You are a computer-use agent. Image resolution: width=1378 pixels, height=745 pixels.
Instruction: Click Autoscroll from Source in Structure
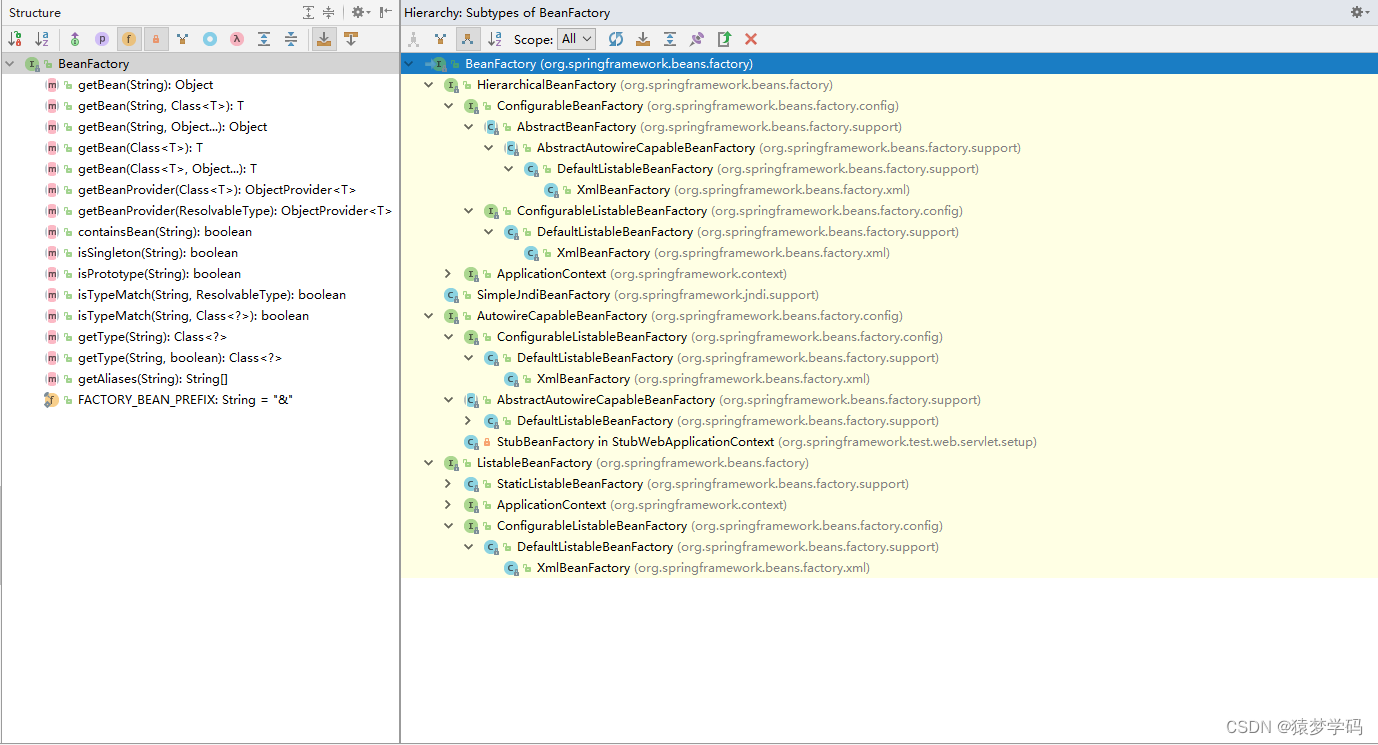tap(351, 39)
